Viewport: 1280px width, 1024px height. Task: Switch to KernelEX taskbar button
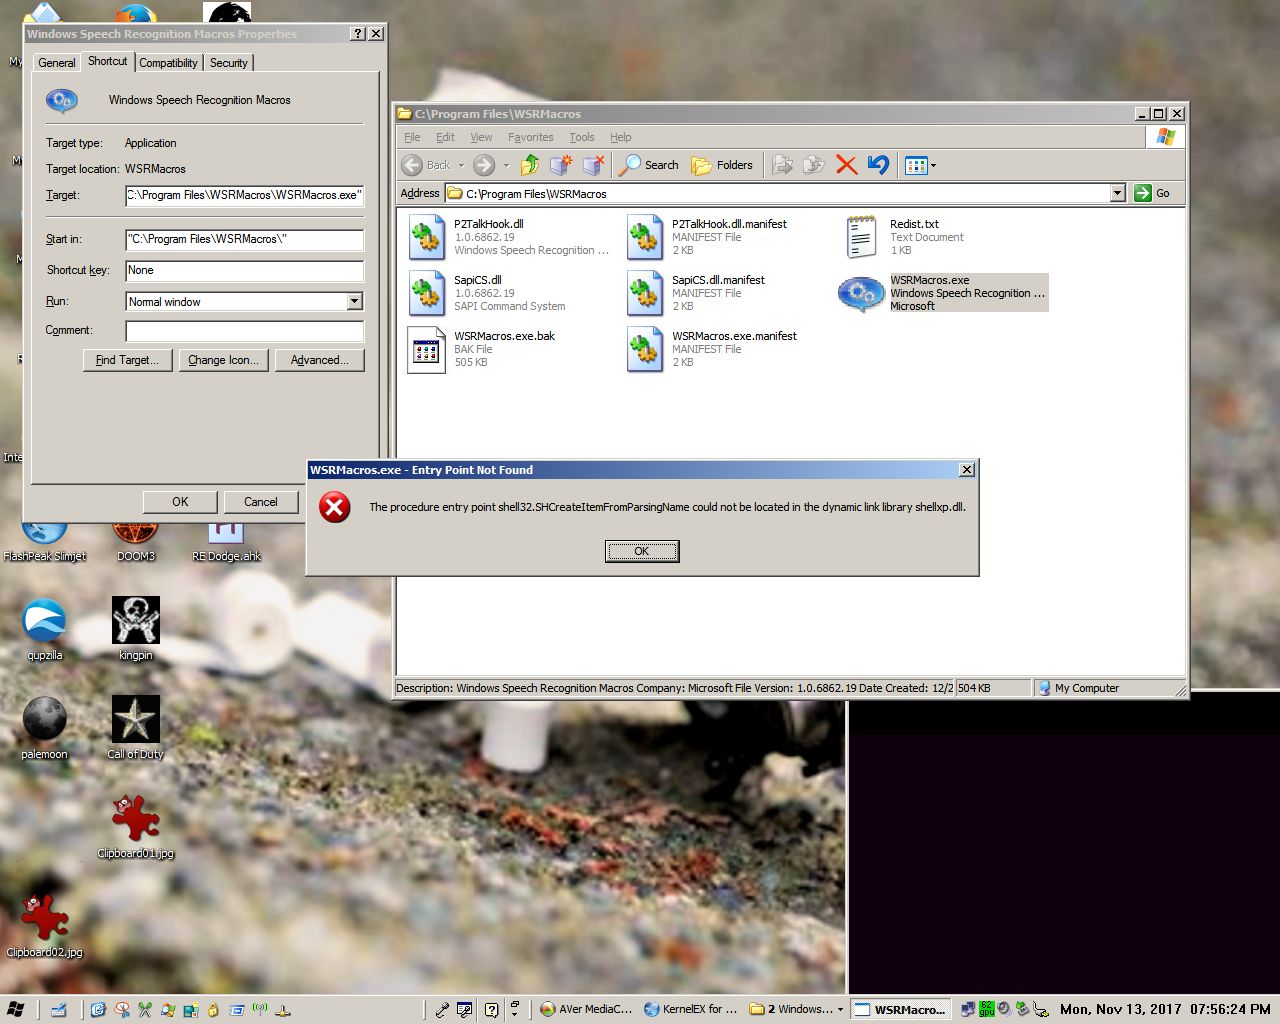[x=691, y=1009]
